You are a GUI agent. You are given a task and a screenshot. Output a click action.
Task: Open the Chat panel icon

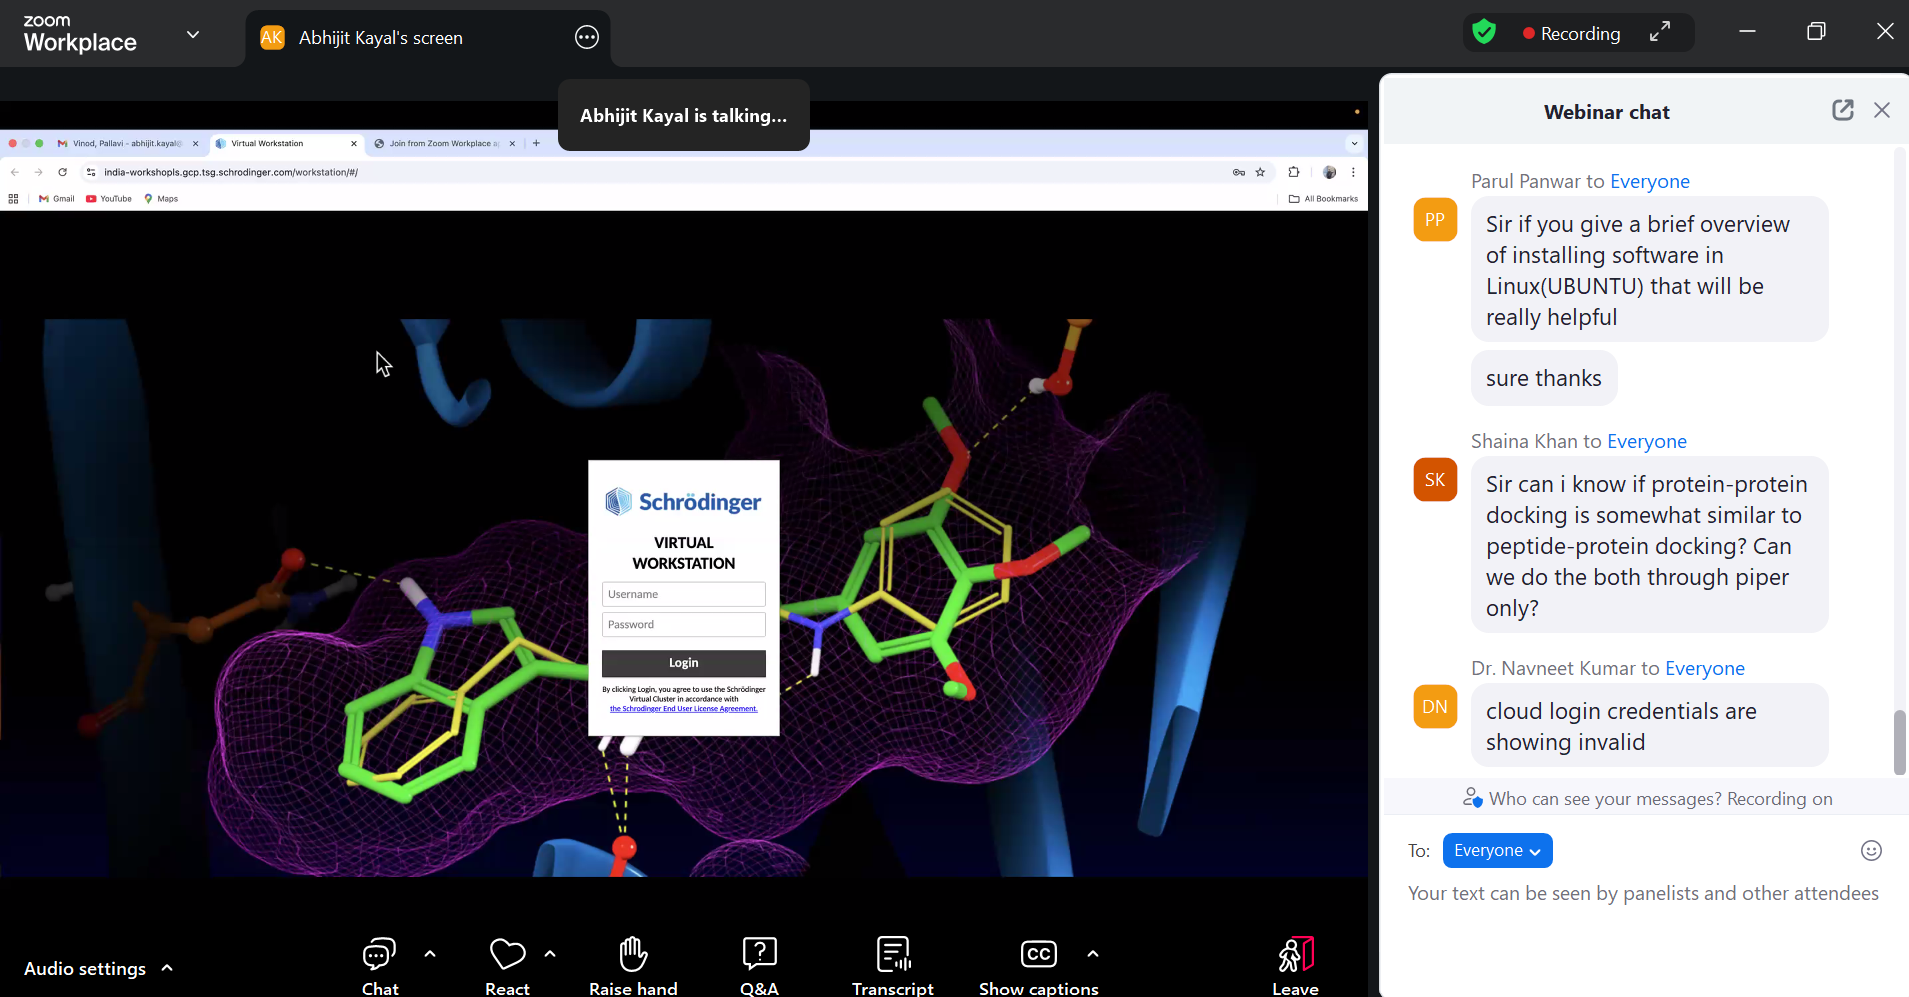click(379, 955)
